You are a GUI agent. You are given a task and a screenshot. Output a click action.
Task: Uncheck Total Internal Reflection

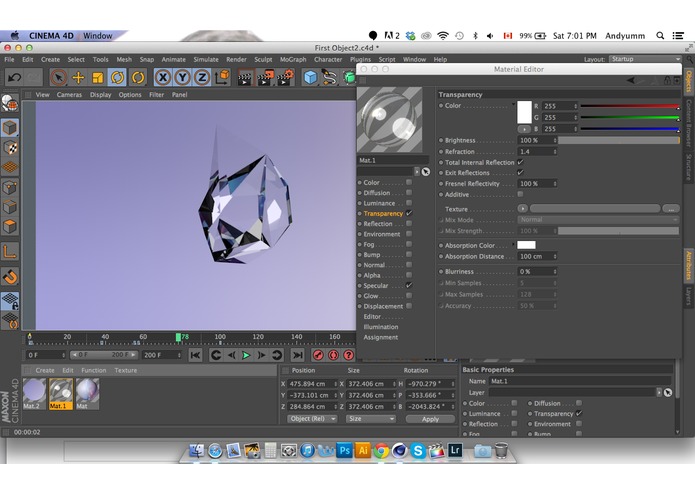point(520,162)
